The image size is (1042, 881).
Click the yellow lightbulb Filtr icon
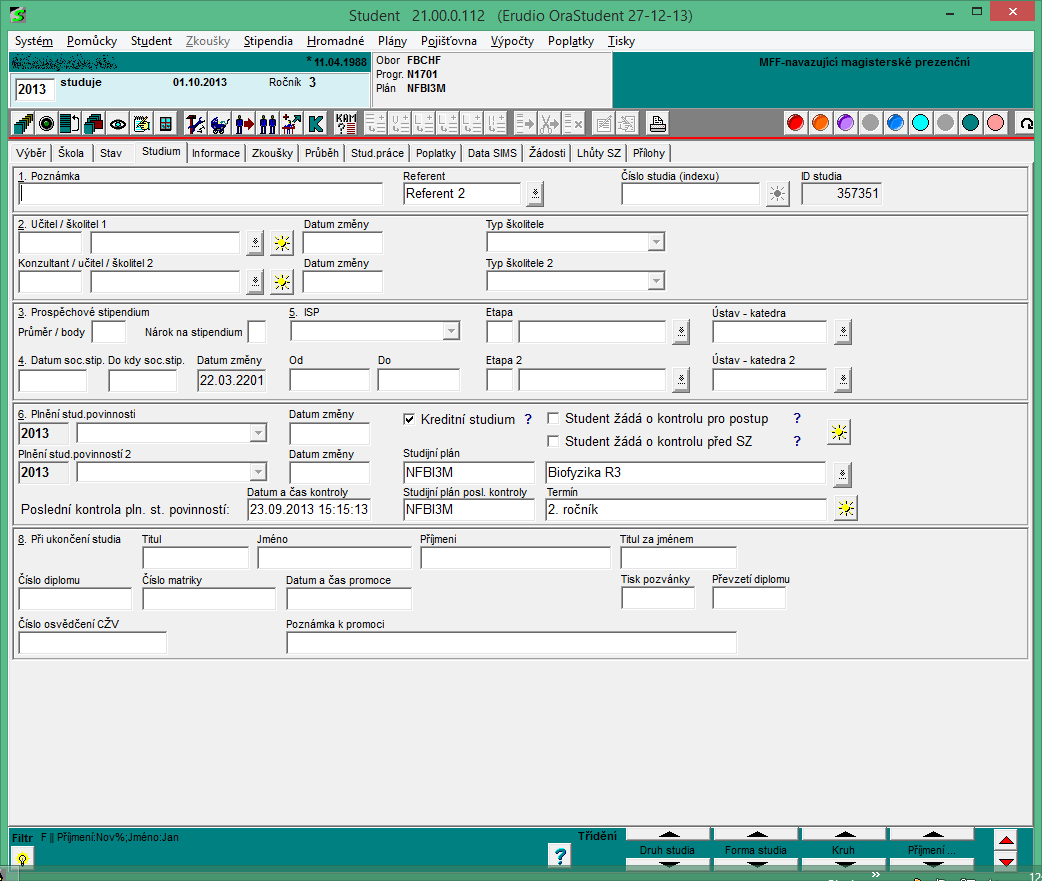20,857
